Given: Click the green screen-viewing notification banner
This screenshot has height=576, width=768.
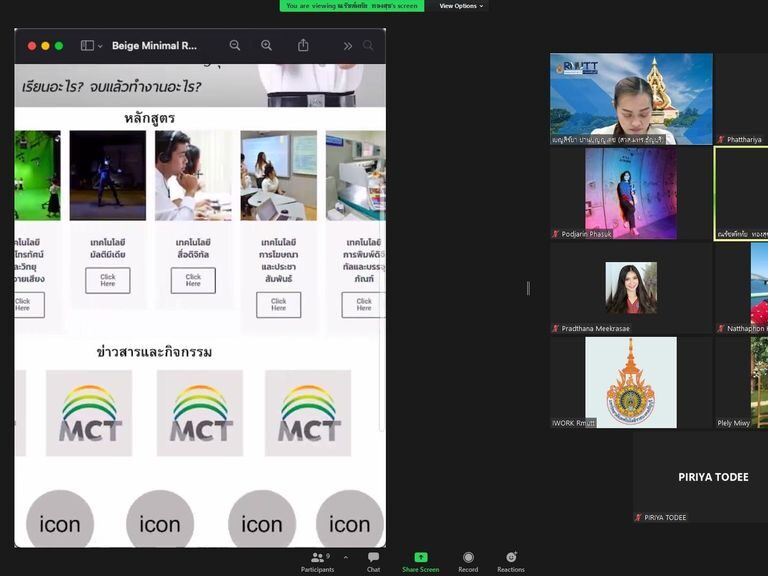Looking at the screenshot, I should point(352,6).
